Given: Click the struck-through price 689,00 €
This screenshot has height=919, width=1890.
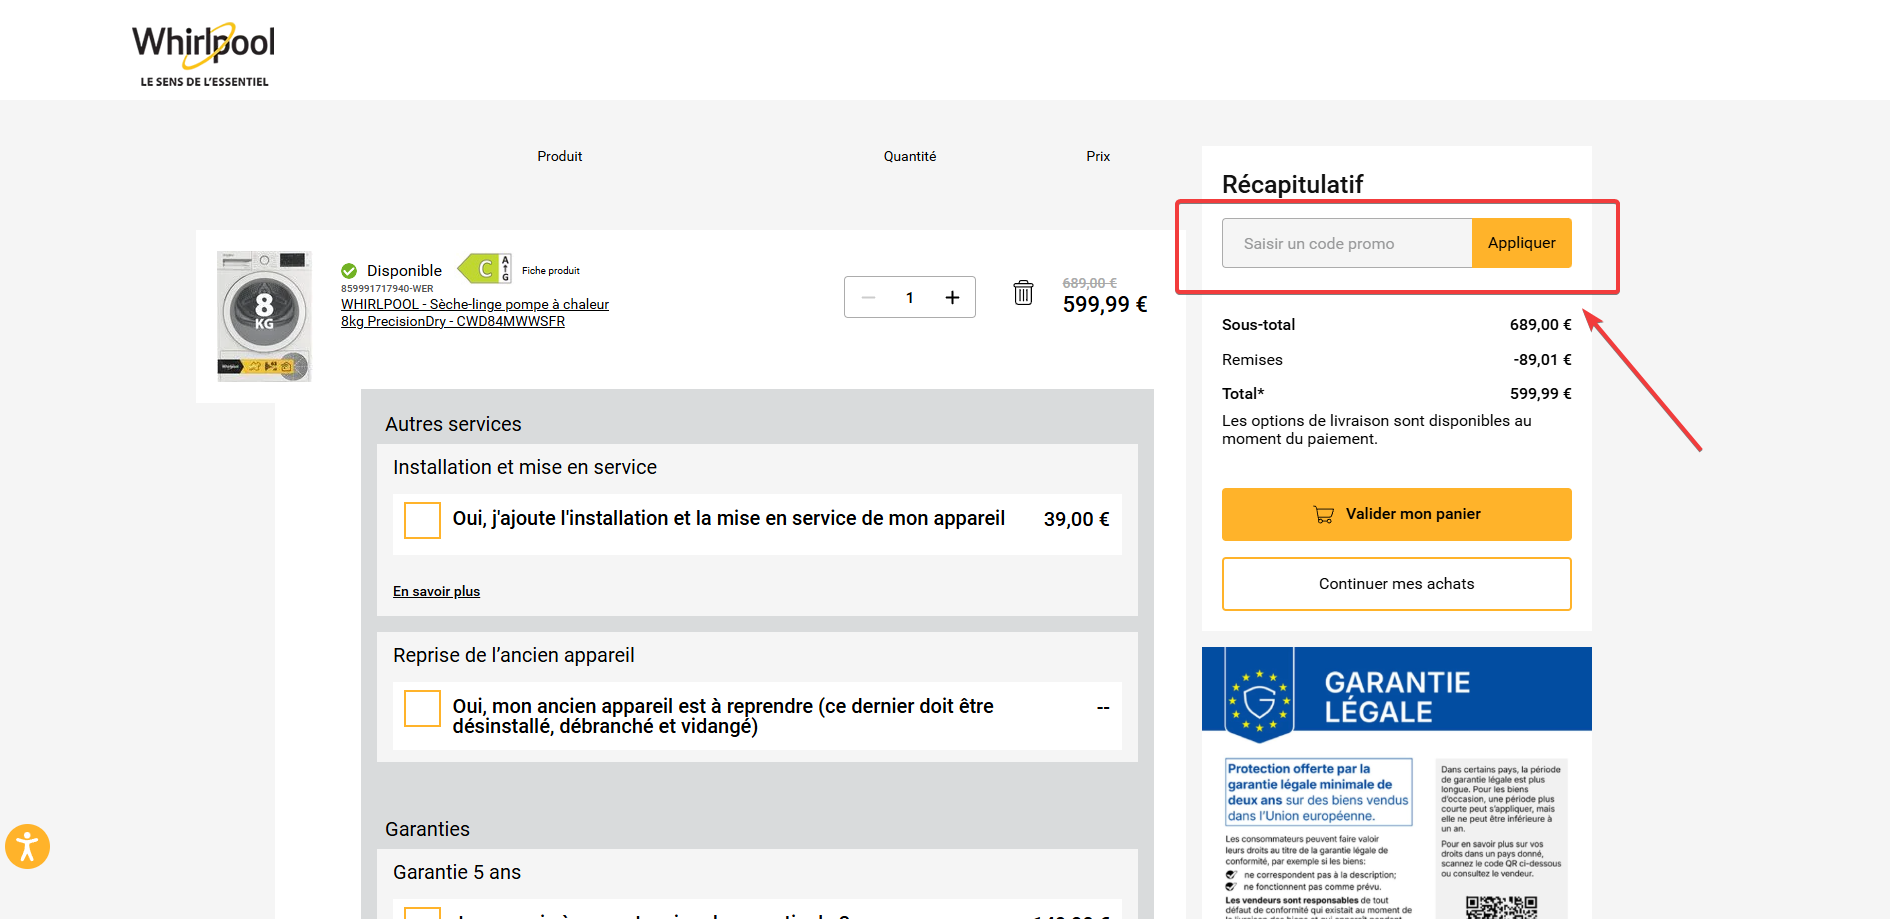Looking at the screenshot, I should click(x=1089, y=283).
